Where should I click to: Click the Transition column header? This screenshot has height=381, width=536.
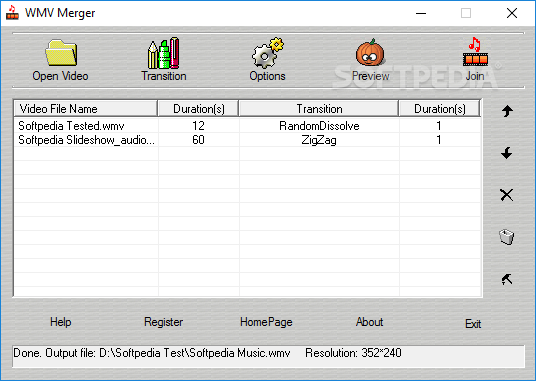pos(319,109)
